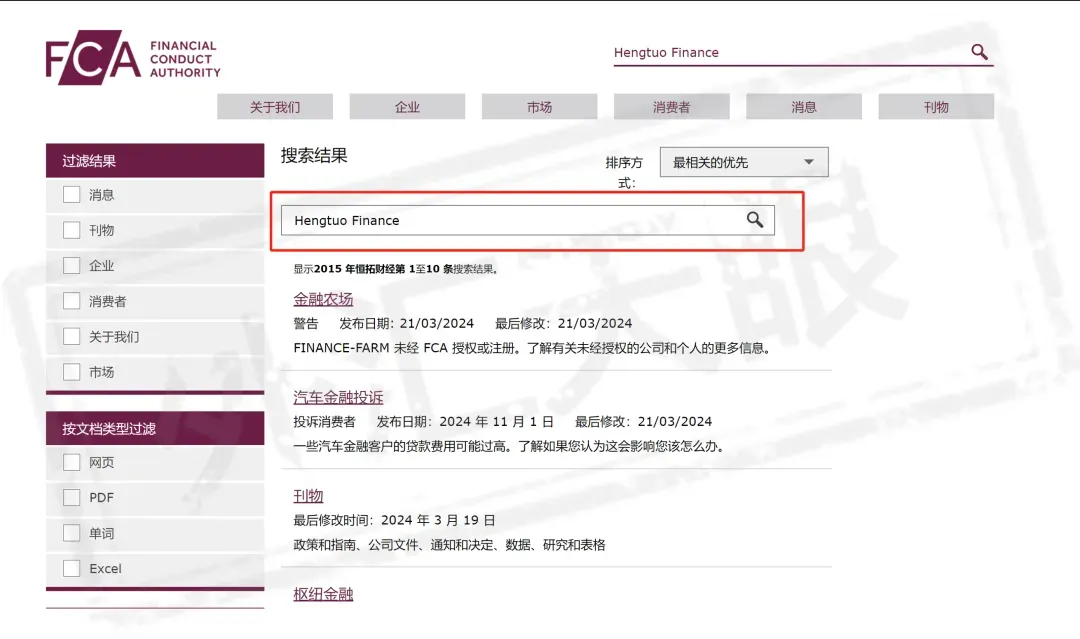Click the FINANCE-FARM 未经 FCA 授权 description text
Screen dimensions: 1080x639
click(532, 348)
